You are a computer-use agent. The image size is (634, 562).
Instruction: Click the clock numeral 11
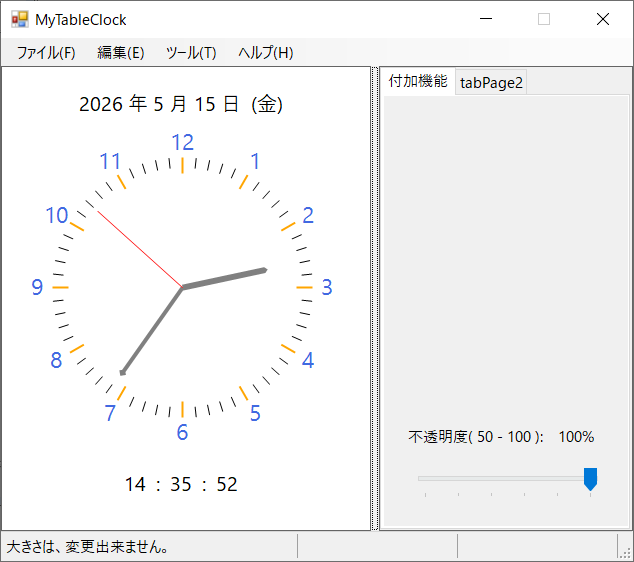[x=110, y=161]
